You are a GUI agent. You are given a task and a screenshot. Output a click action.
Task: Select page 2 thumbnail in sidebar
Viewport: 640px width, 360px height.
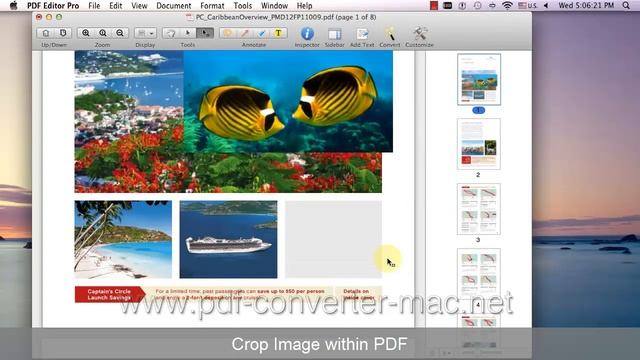[x=479, y=144]
